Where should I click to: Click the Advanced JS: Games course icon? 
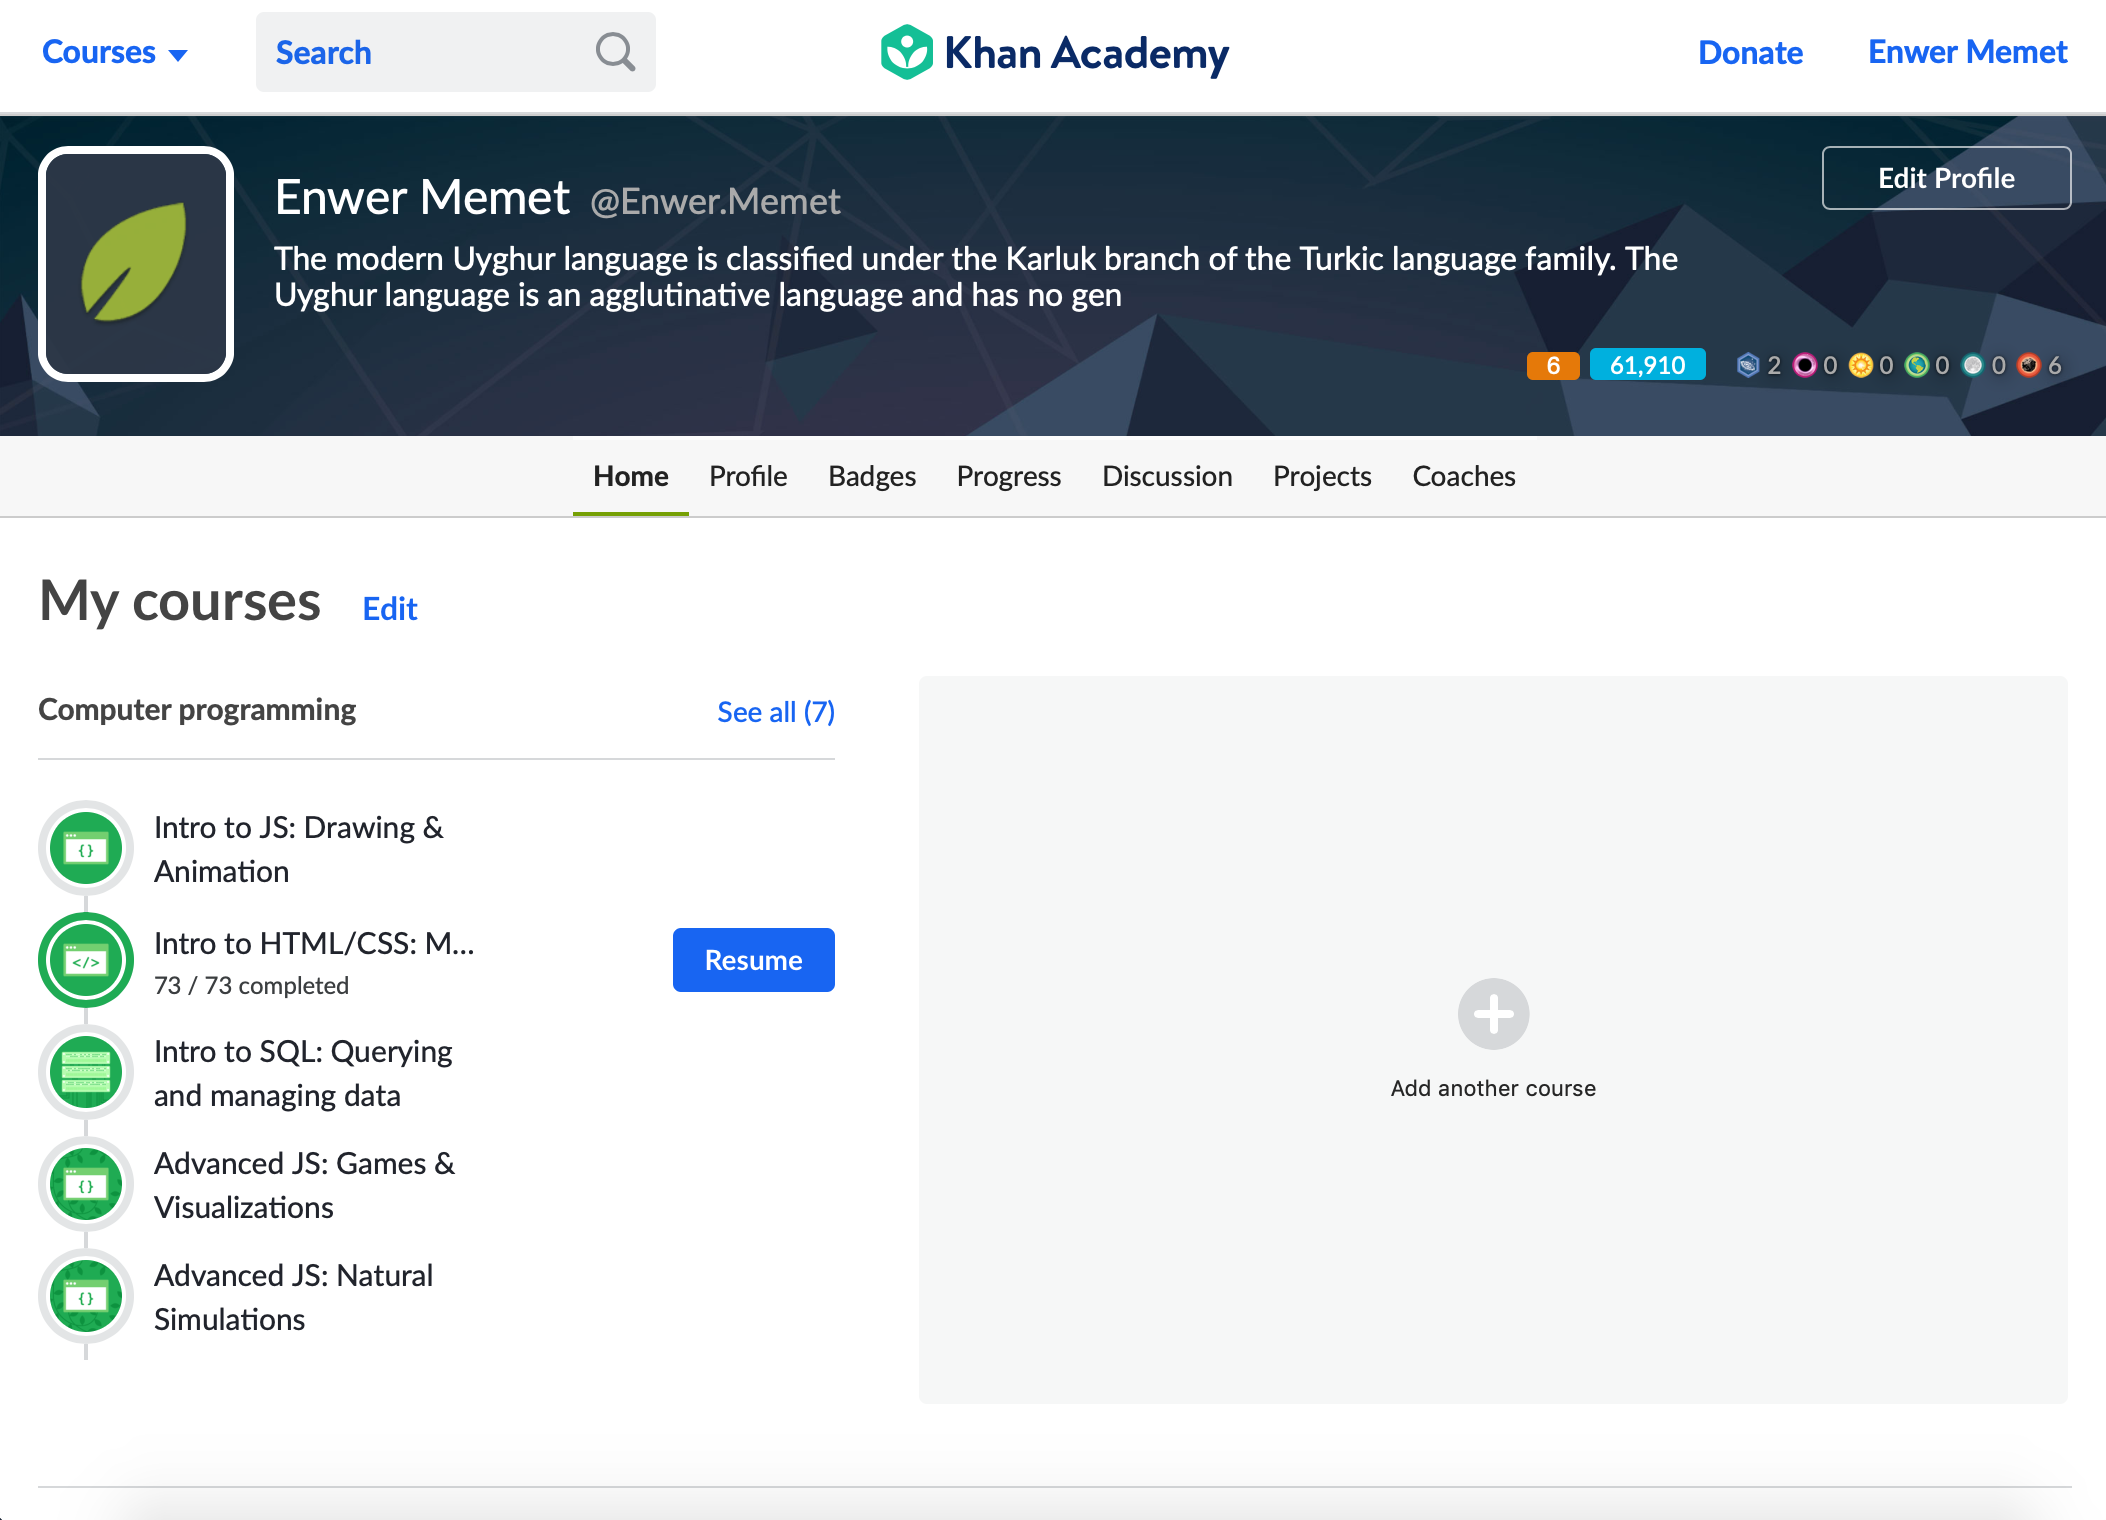click(x=86, y=1184)
